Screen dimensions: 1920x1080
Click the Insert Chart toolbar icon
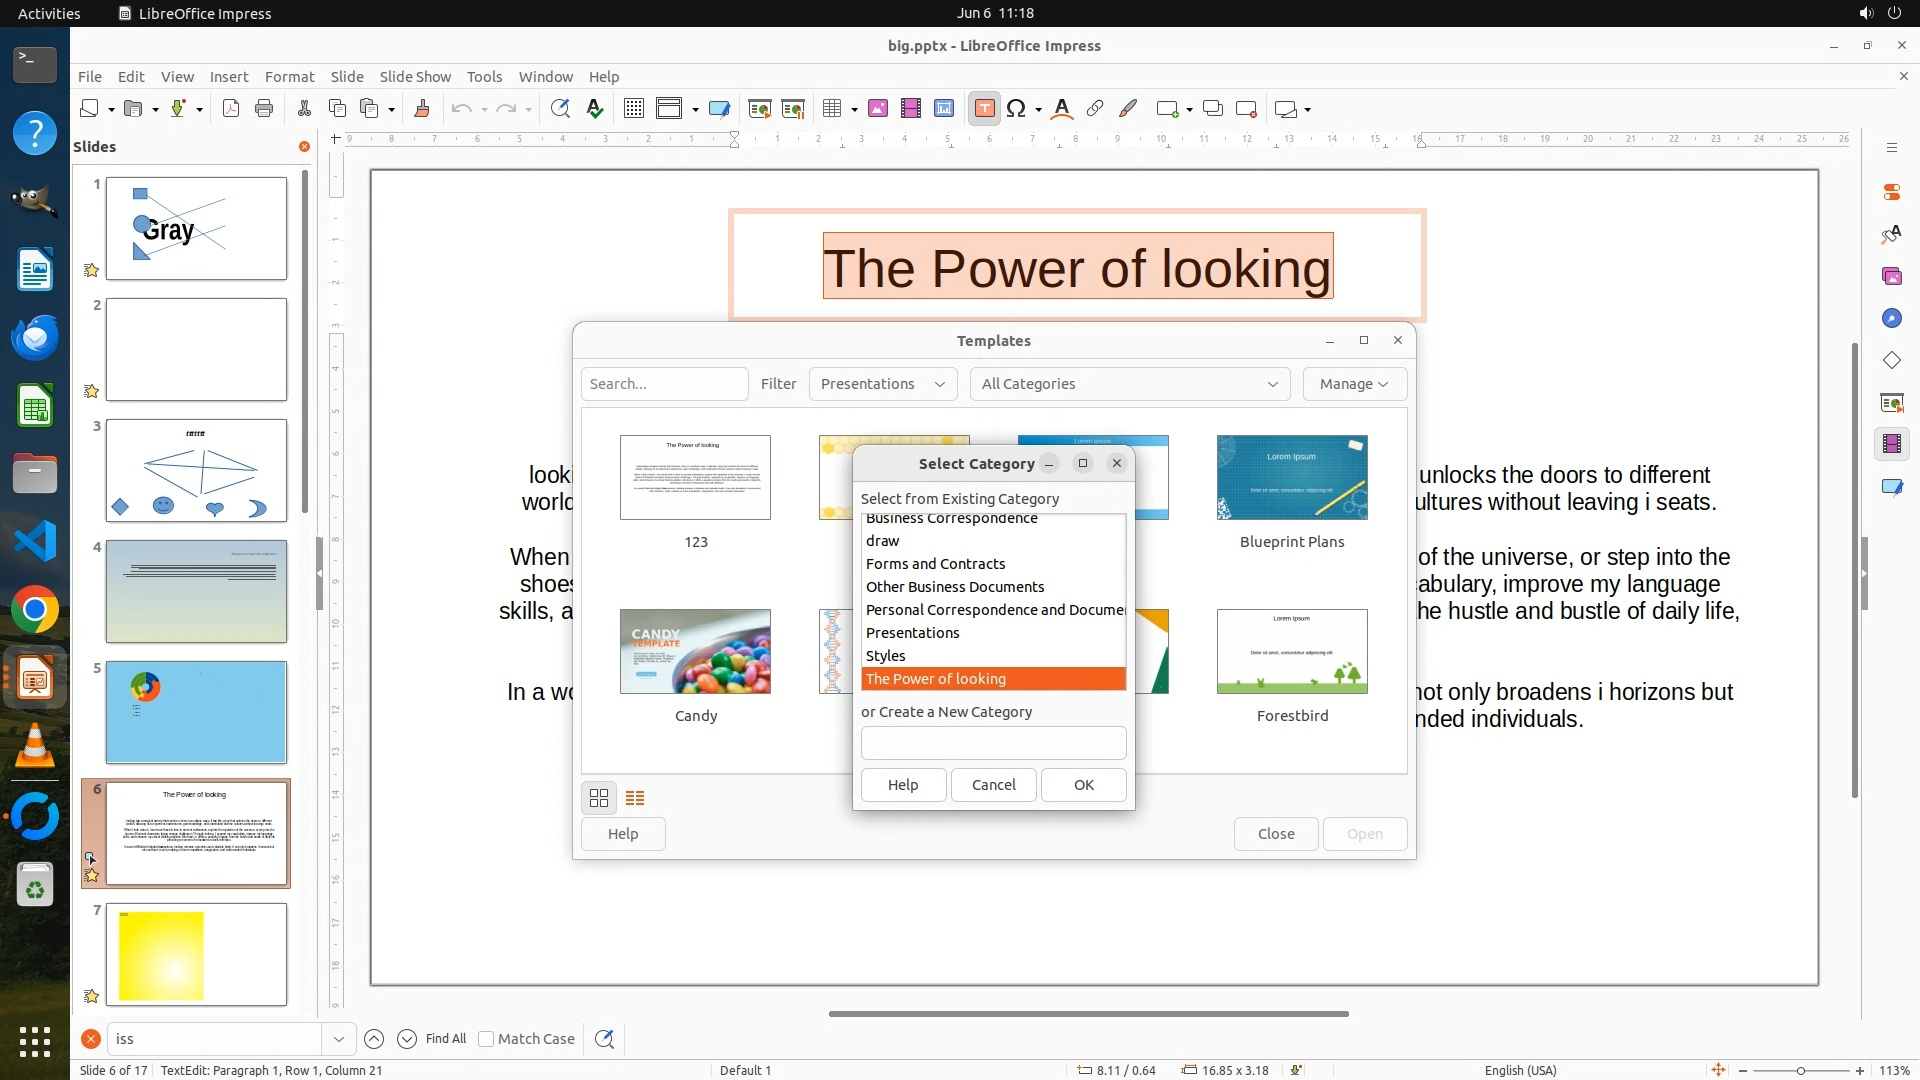944,109
